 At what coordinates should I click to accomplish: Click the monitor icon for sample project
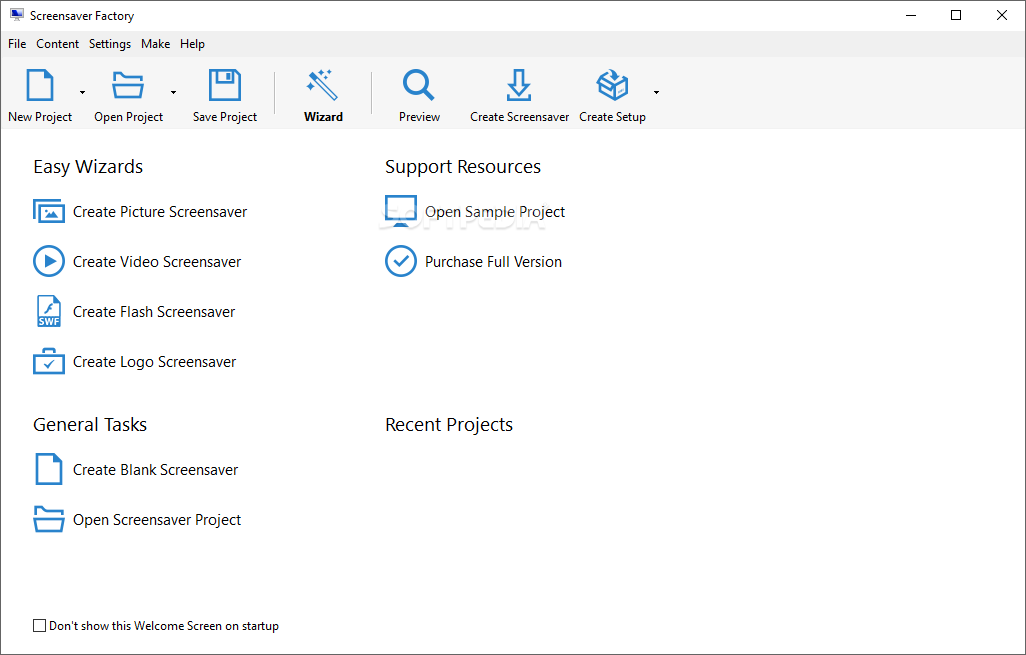[400, 211]
